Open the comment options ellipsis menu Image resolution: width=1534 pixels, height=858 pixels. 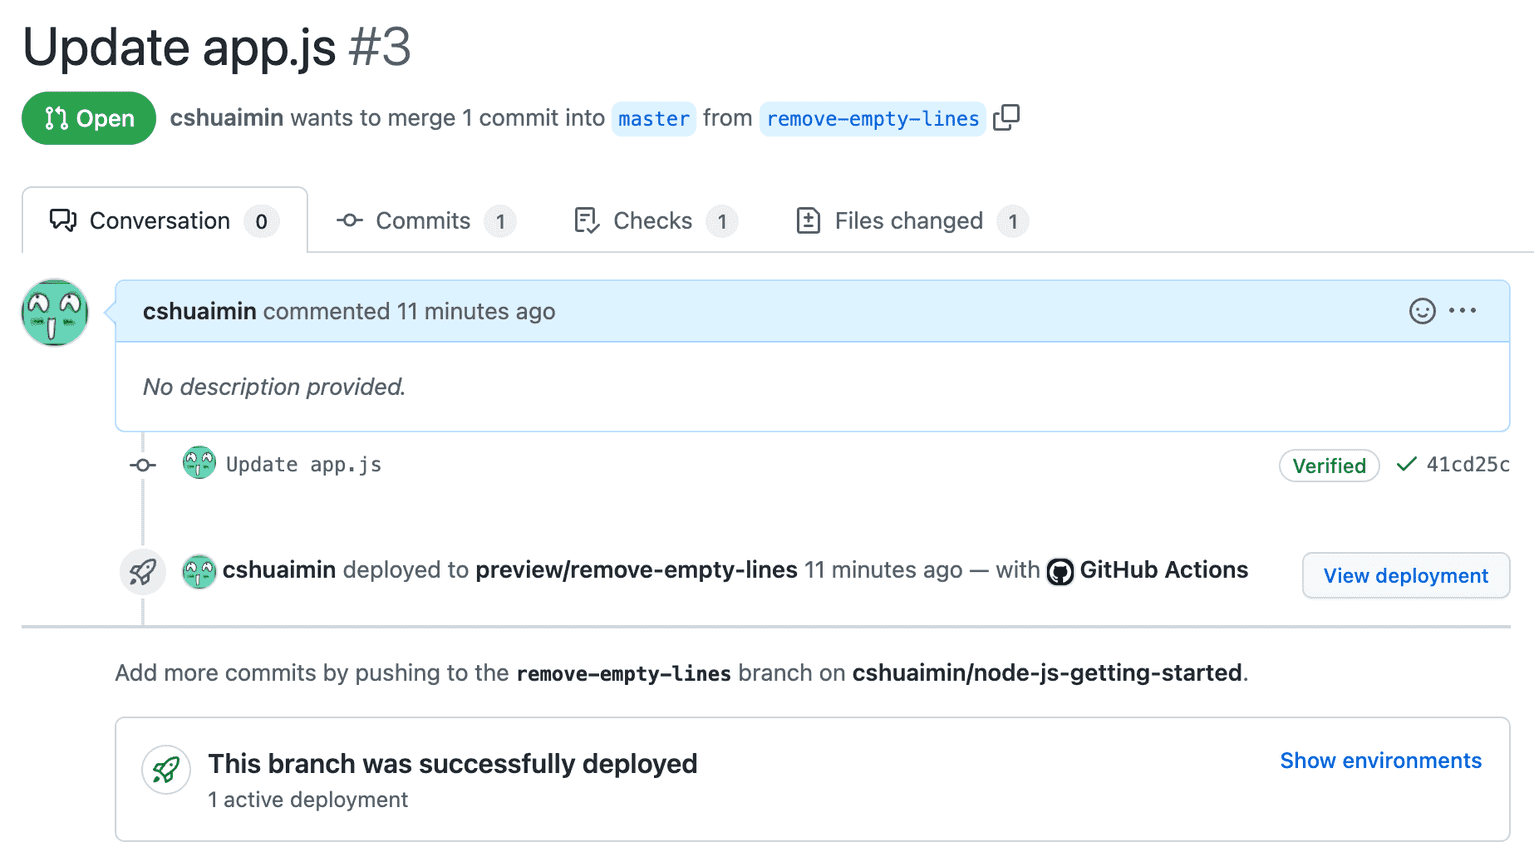(x=1463, y=311)
